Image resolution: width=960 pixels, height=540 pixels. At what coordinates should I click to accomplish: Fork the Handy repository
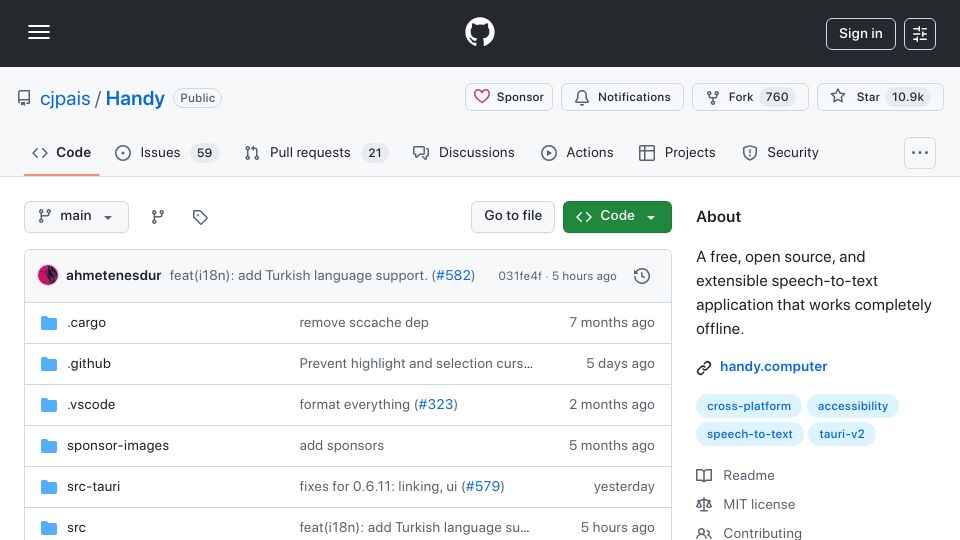coord(750,97)
